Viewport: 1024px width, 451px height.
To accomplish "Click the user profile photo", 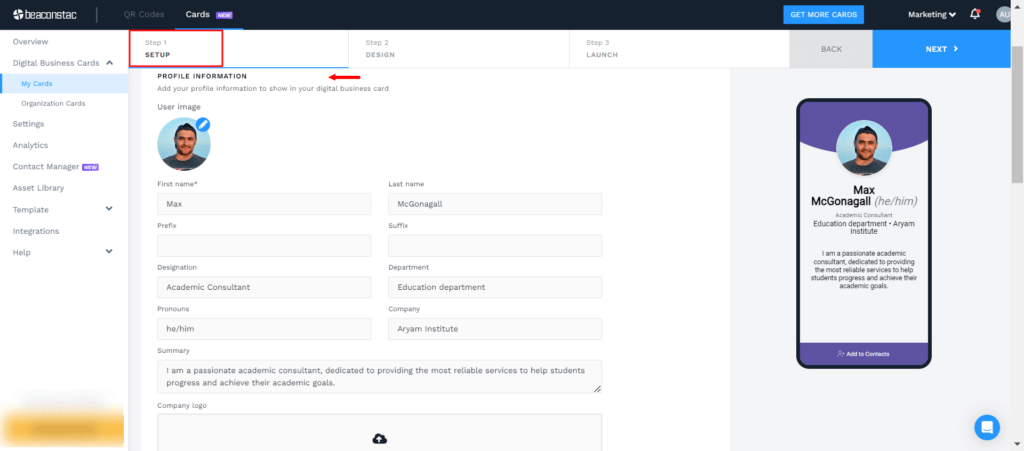I will (184, 145).
